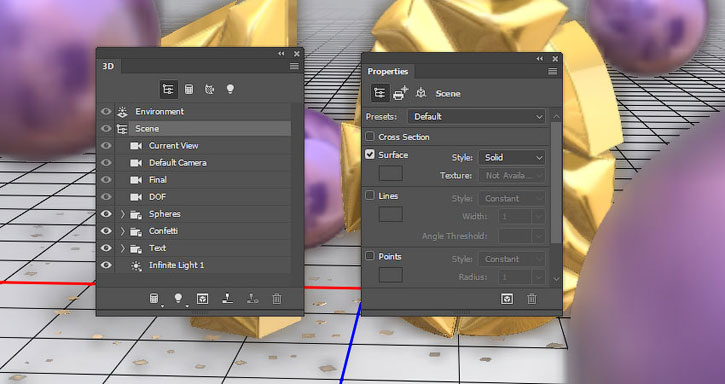The image size is (725, 384).
Task: Click the Surface color swatch
Action: pyautogui.click(x=391, y=173)
